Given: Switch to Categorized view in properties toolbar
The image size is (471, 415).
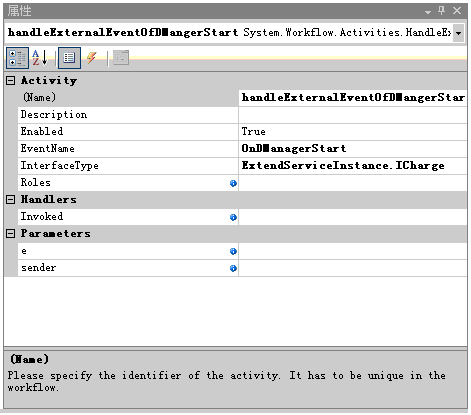Looking at the screenshot, I should 17,58.
